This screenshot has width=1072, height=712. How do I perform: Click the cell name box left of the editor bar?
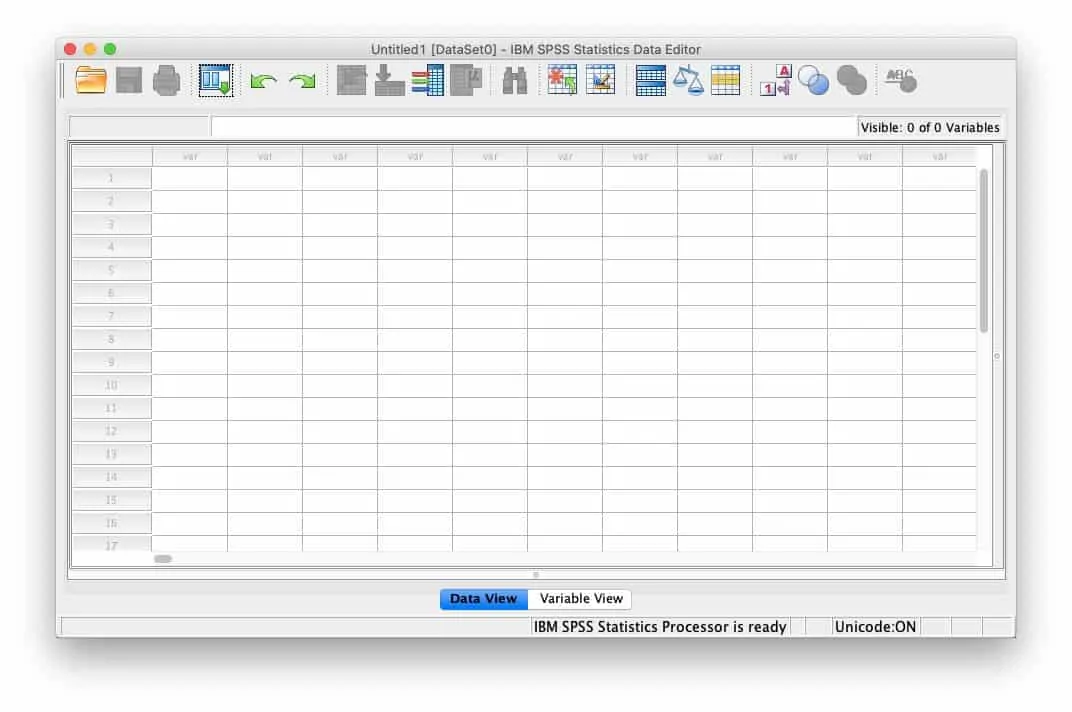click(139, 127)
